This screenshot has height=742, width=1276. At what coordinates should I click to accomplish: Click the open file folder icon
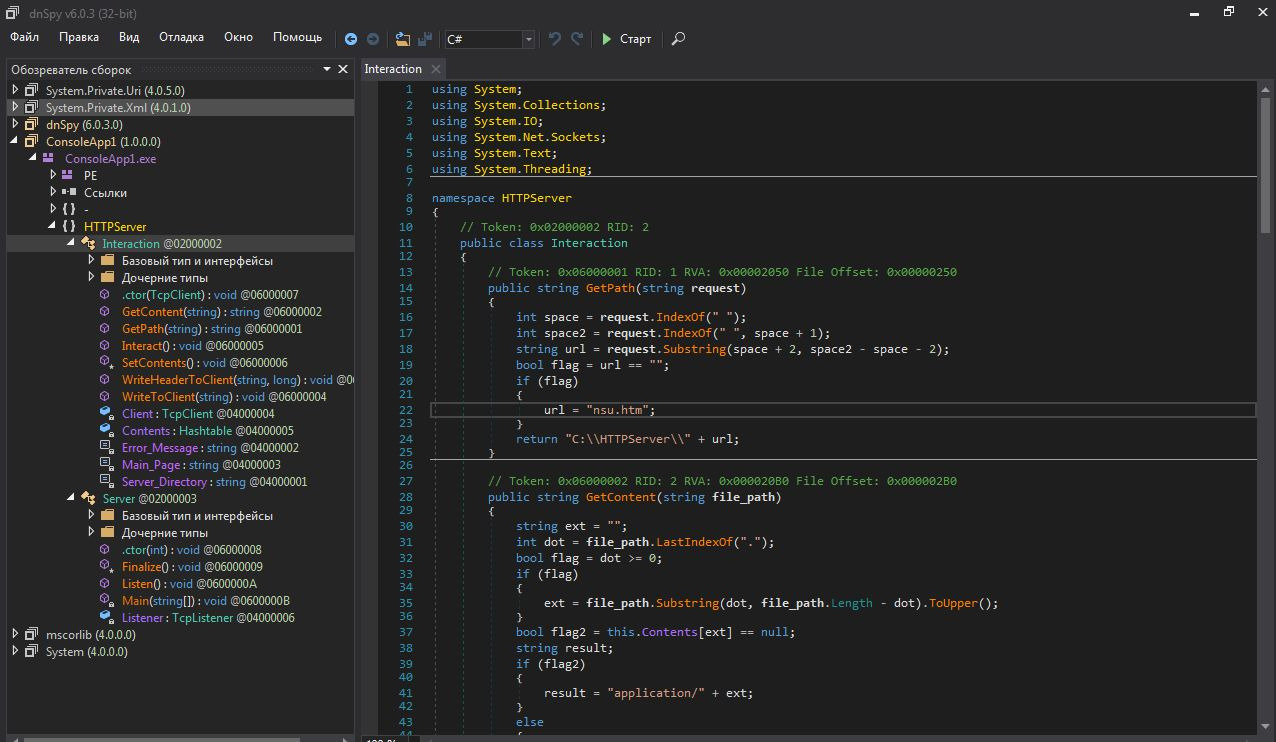coord(402,39)
